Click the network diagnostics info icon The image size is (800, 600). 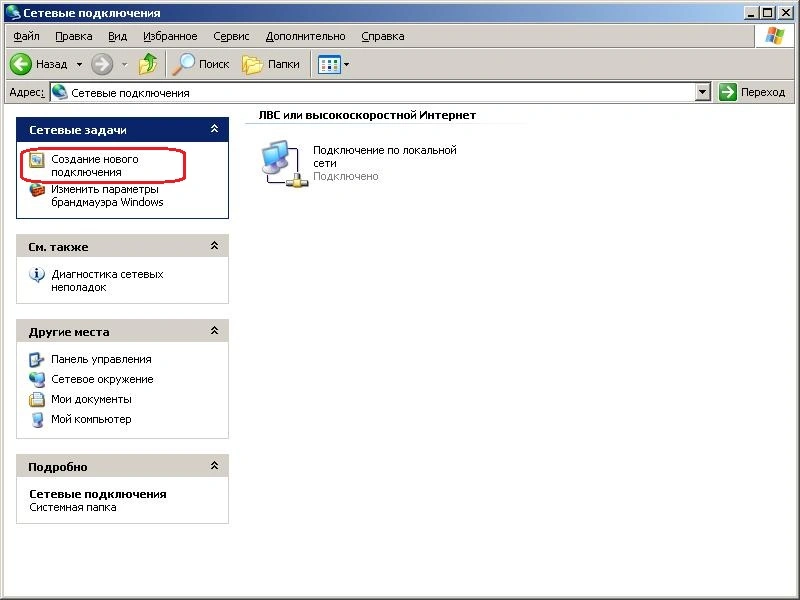[x=37, y=275]
